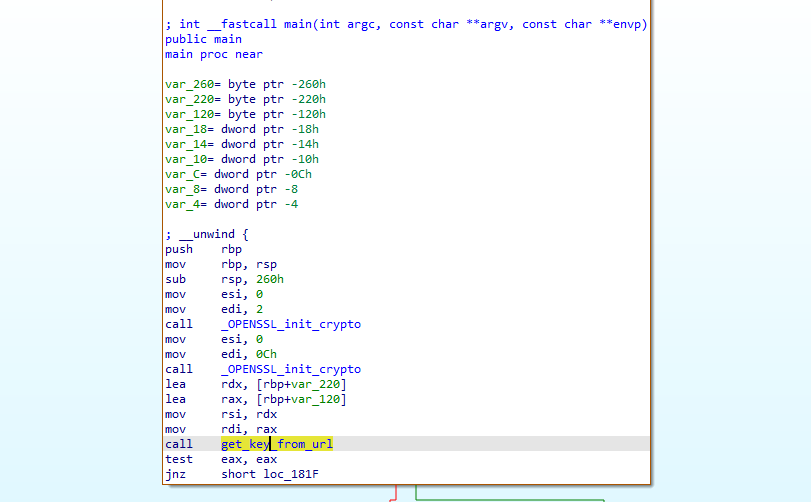The width and height of the screenshot is (811, 502).
Task: Click the 'test eax, eax' instruction
Action: coord(221,459)
